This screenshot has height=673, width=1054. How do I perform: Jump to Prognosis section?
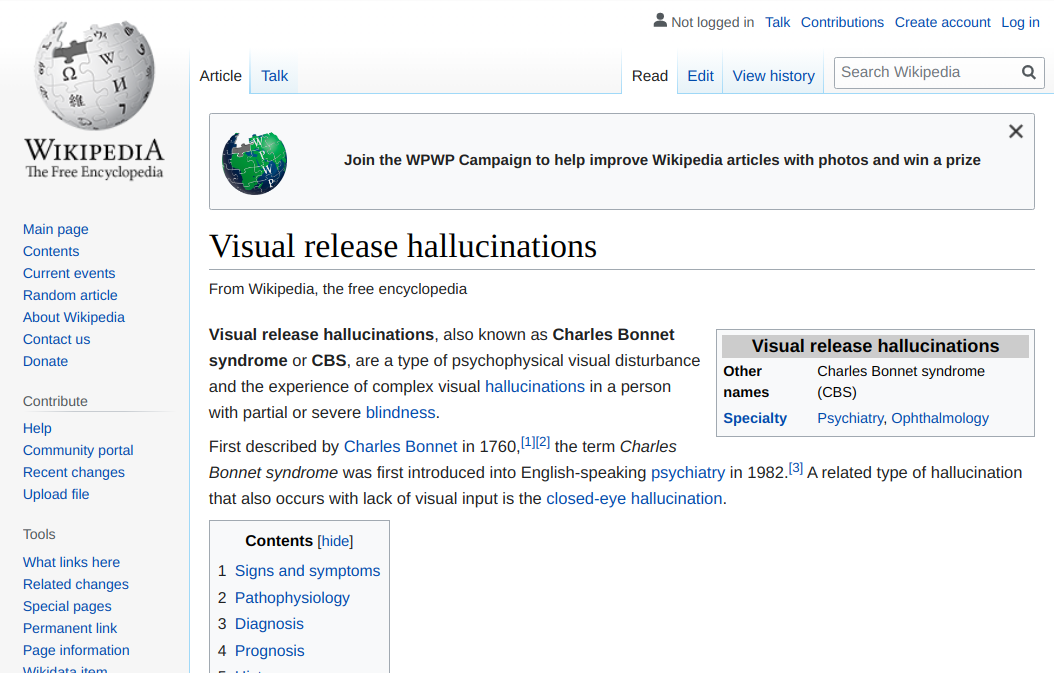pyautogui.click(x=270, y=651)
